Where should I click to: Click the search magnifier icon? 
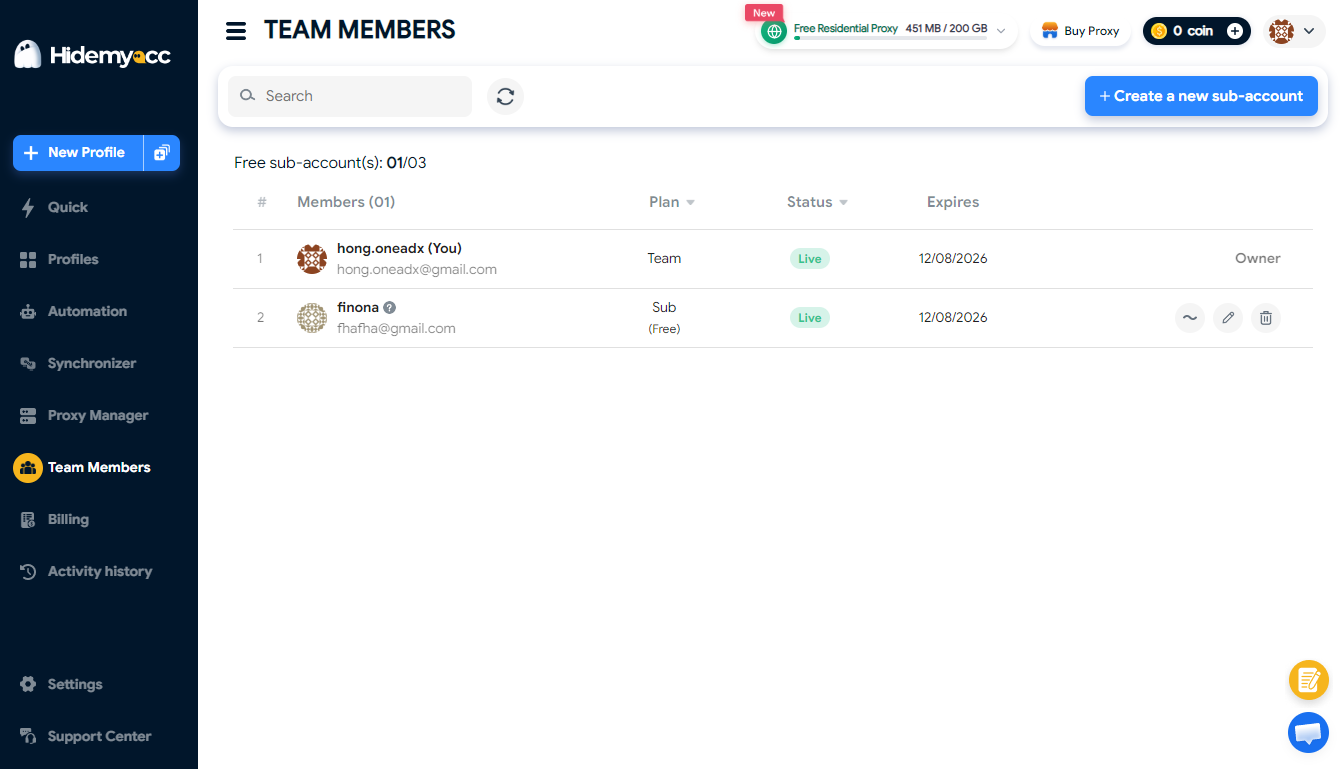tap(247, 96)
